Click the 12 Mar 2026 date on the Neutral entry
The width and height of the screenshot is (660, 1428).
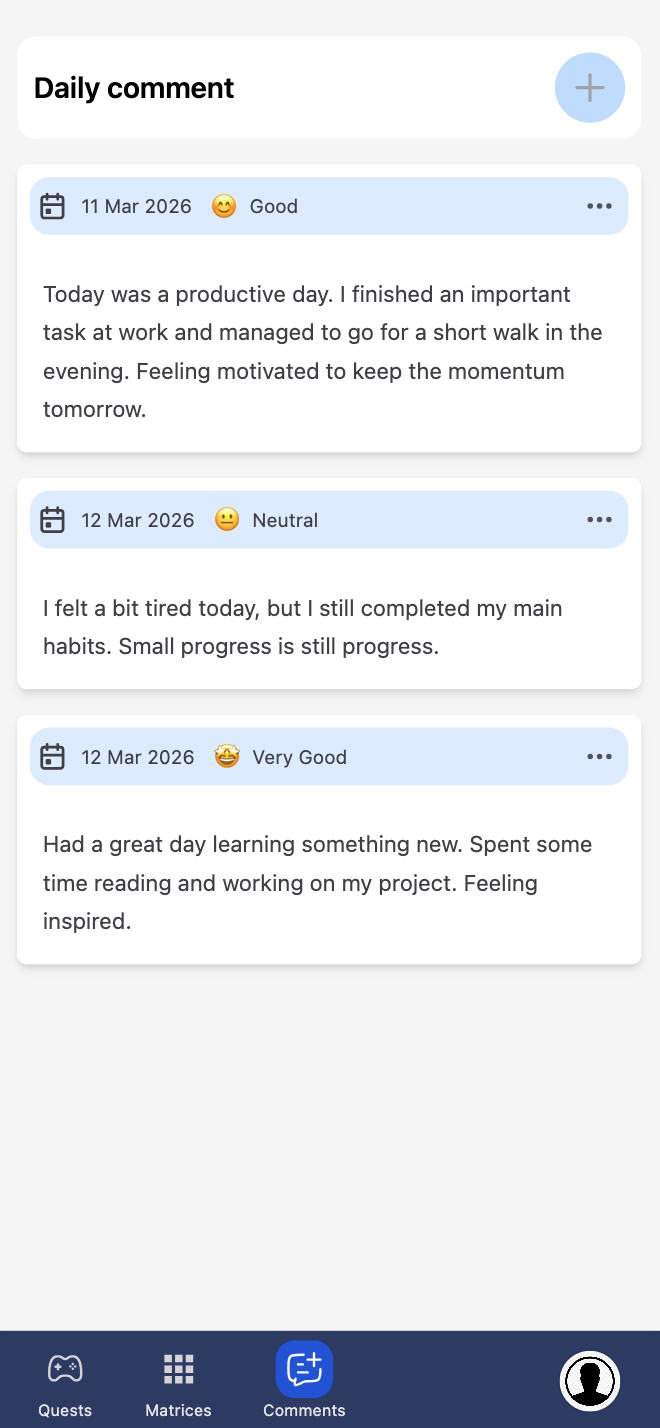(138, 520)
